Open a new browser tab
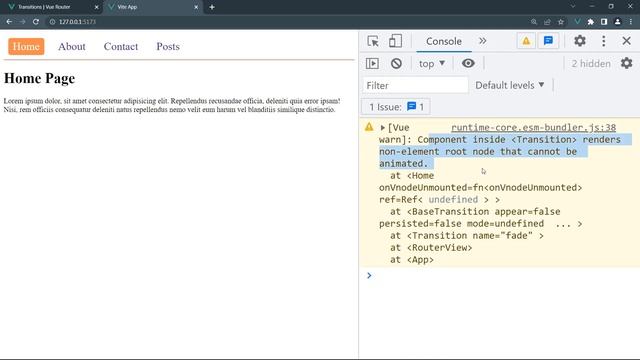This screenshot has width=640, height=360. (212, 7)
